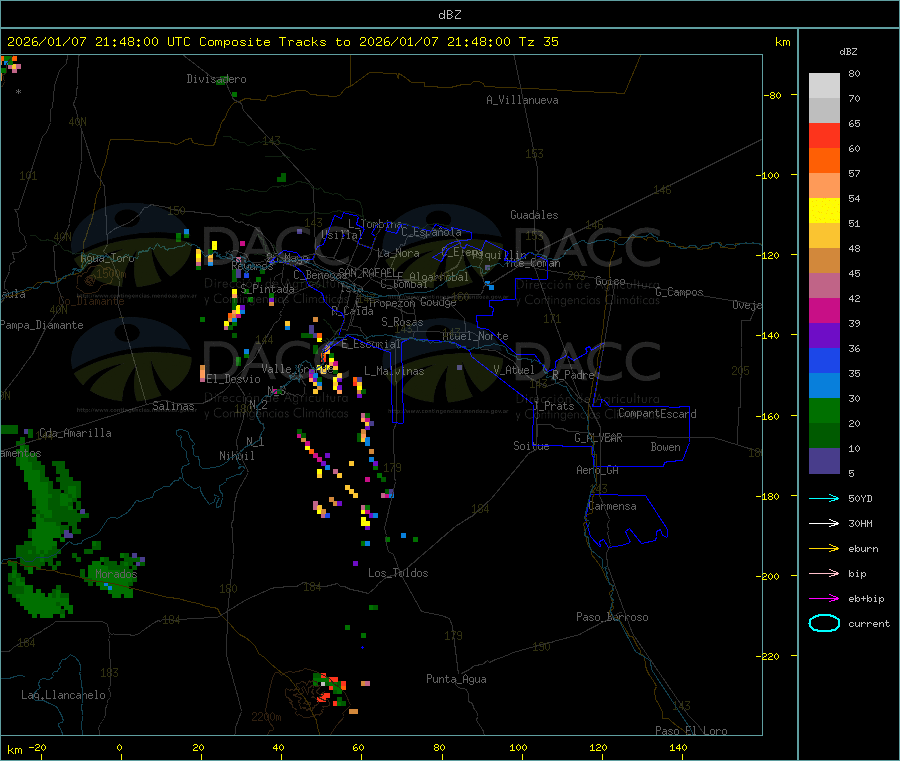The height and width of the screenshot is (761, 900).
Task: Click the Guadales map label
Action: [x=534, y=215]
